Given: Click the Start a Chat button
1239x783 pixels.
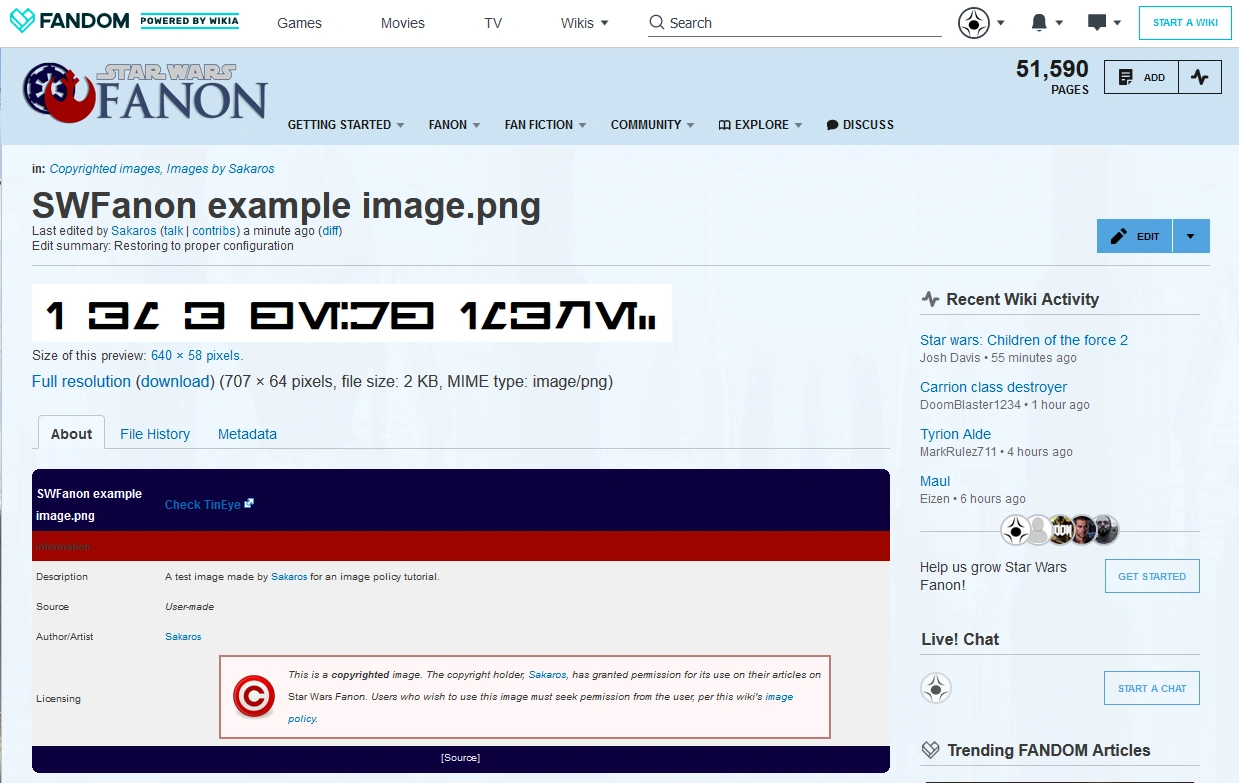Looking at the screenshot, I should tap(1152, 688).
